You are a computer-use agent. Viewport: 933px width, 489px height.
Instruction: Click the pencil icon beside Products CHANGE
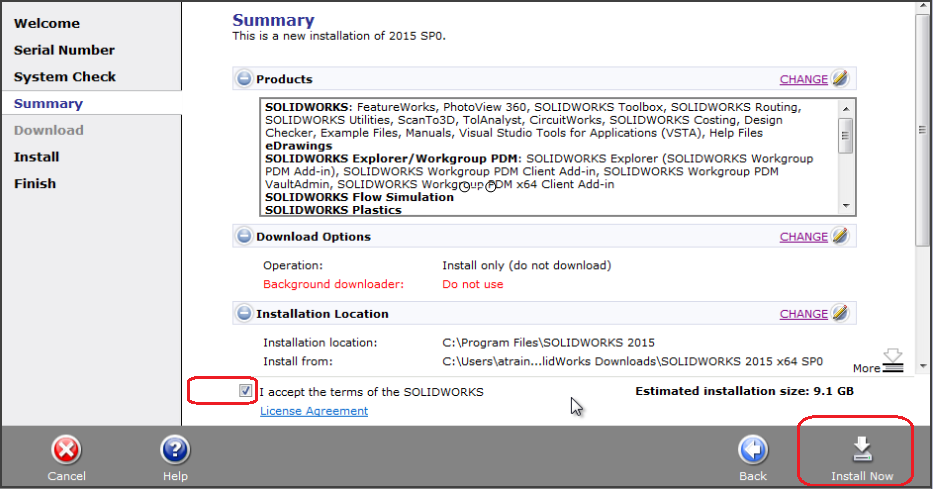click(x=840, y=78)
